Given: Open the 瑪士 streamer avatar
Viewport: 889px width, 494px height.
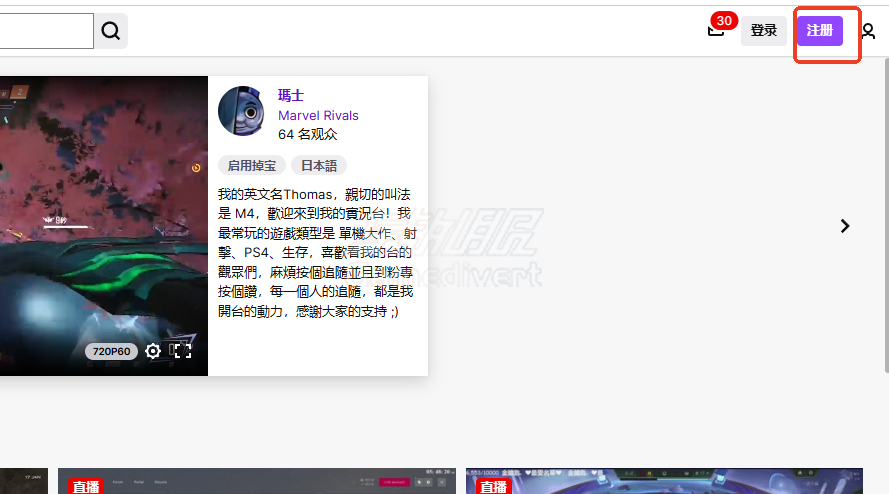Looking at the screenshot, I should (x=241, y=111).
